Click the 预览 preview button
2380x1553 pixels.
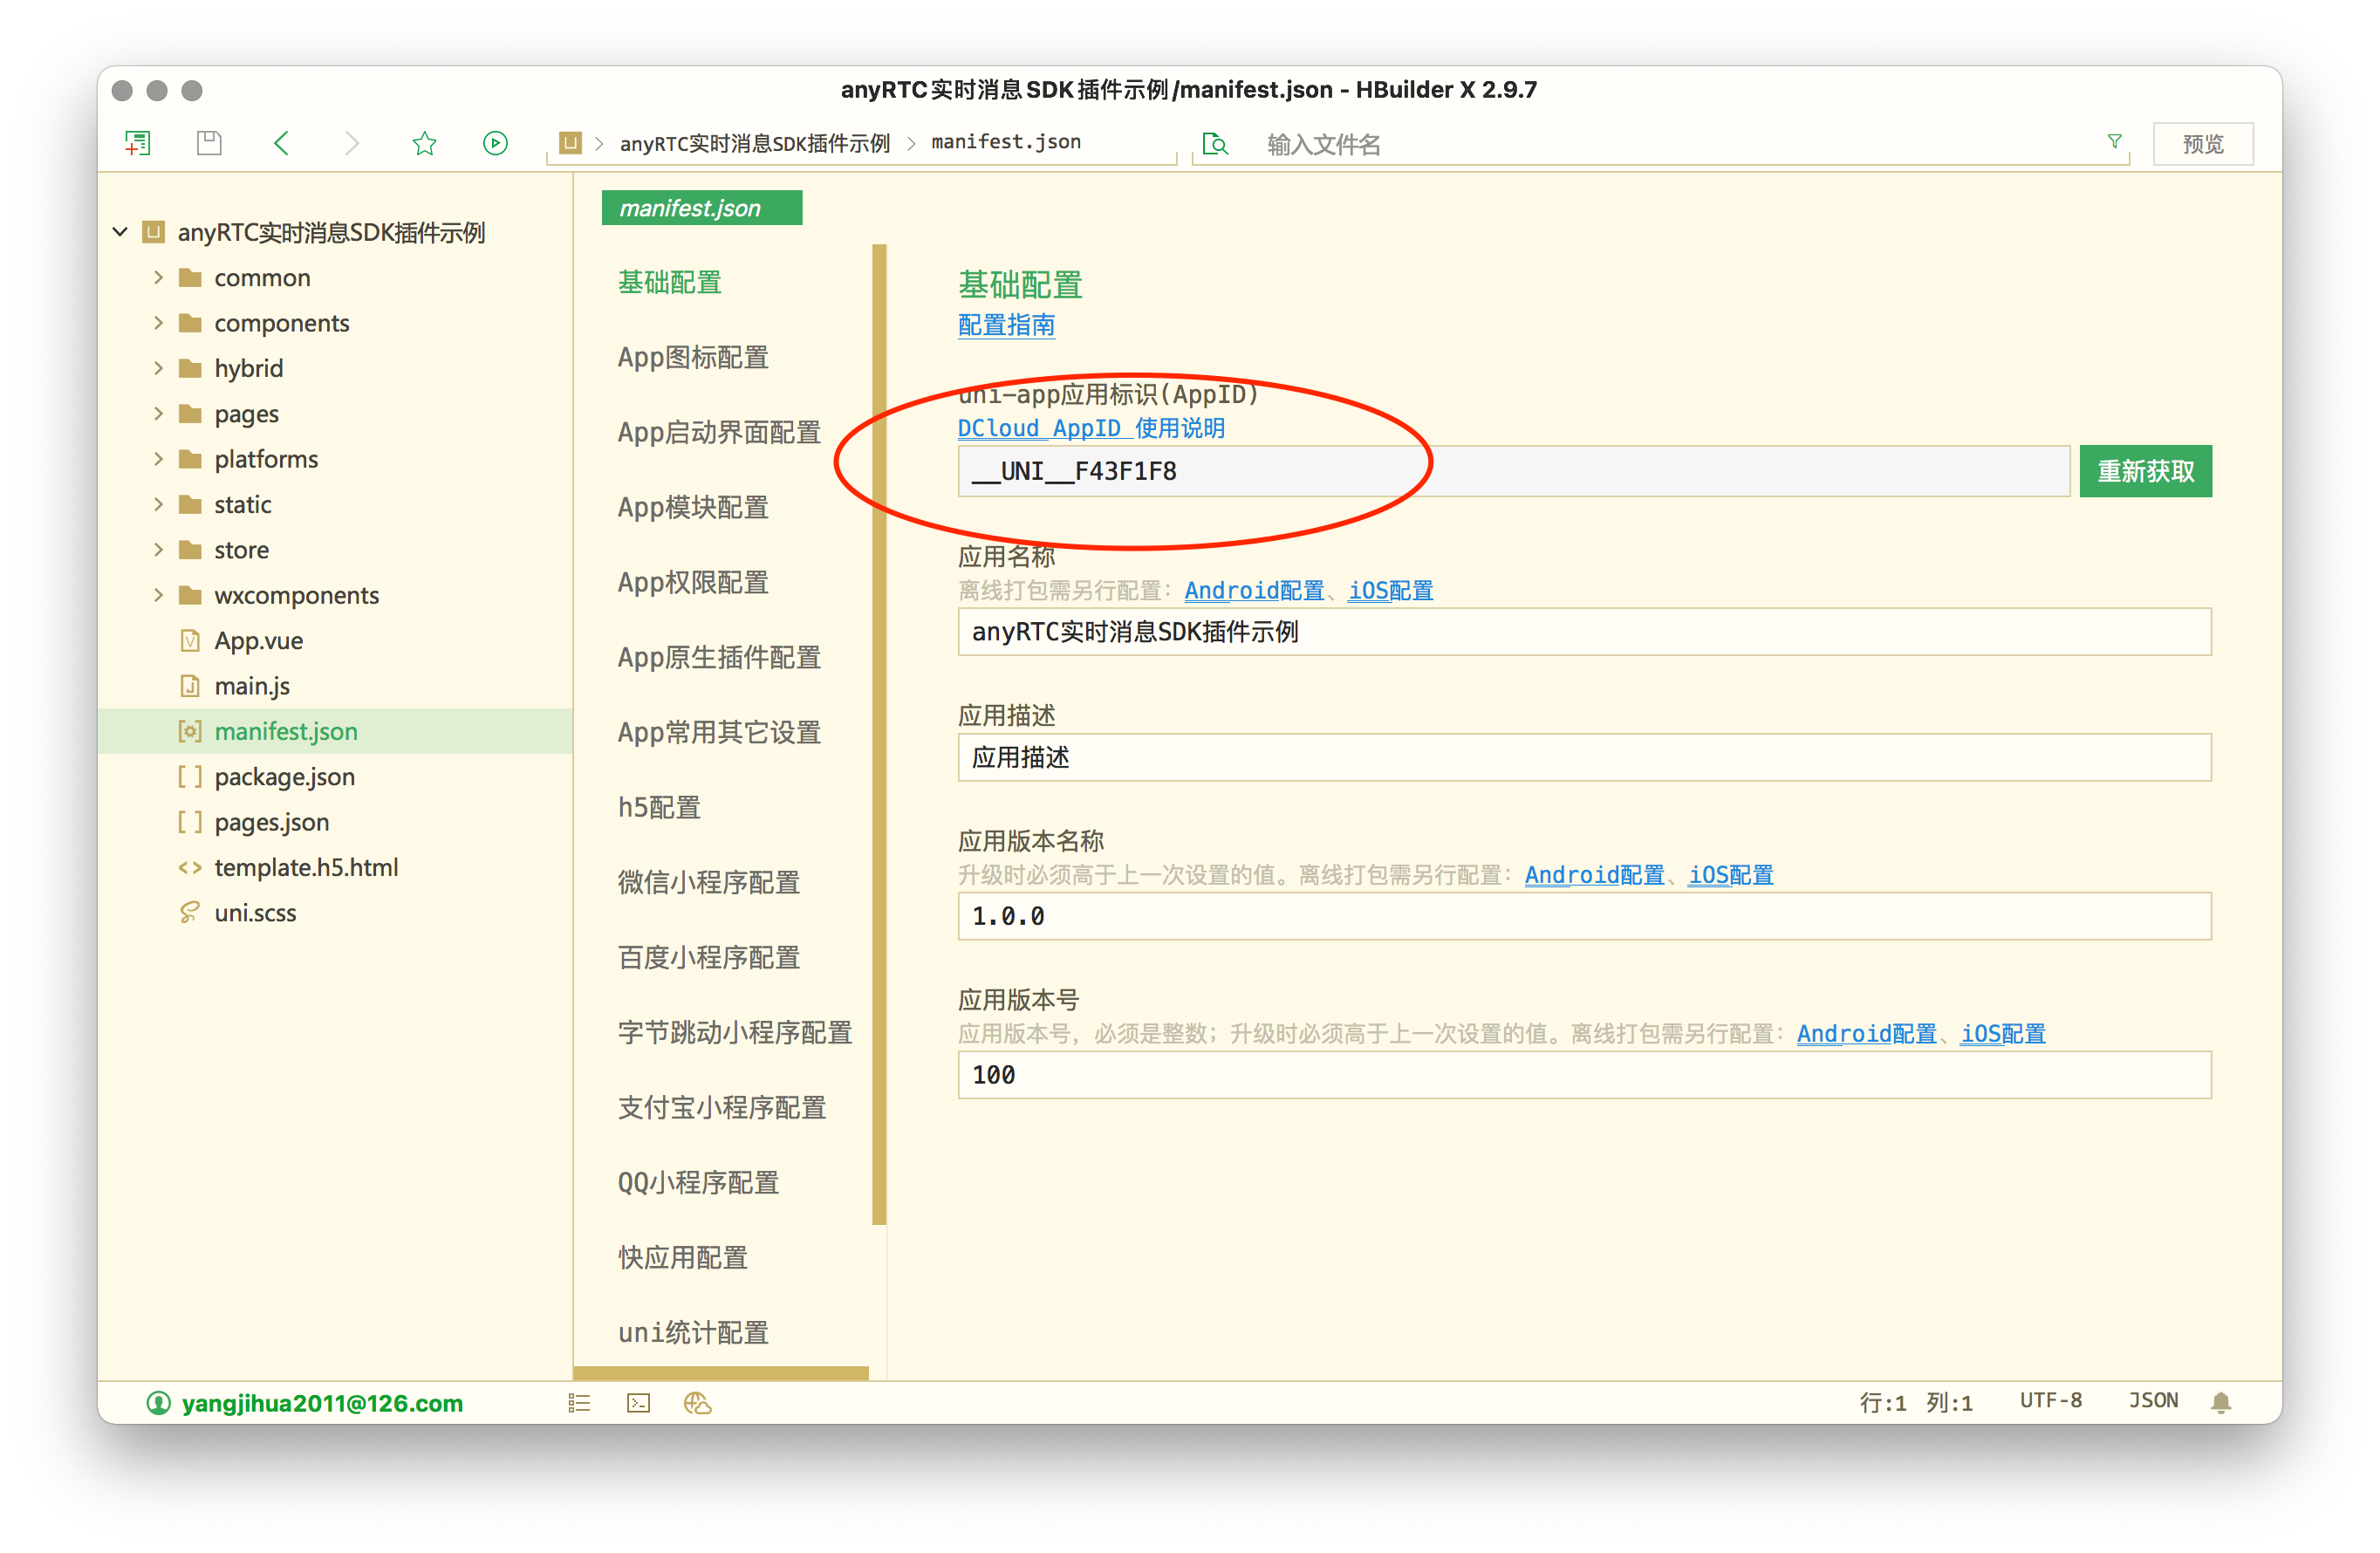point(2202,144)
